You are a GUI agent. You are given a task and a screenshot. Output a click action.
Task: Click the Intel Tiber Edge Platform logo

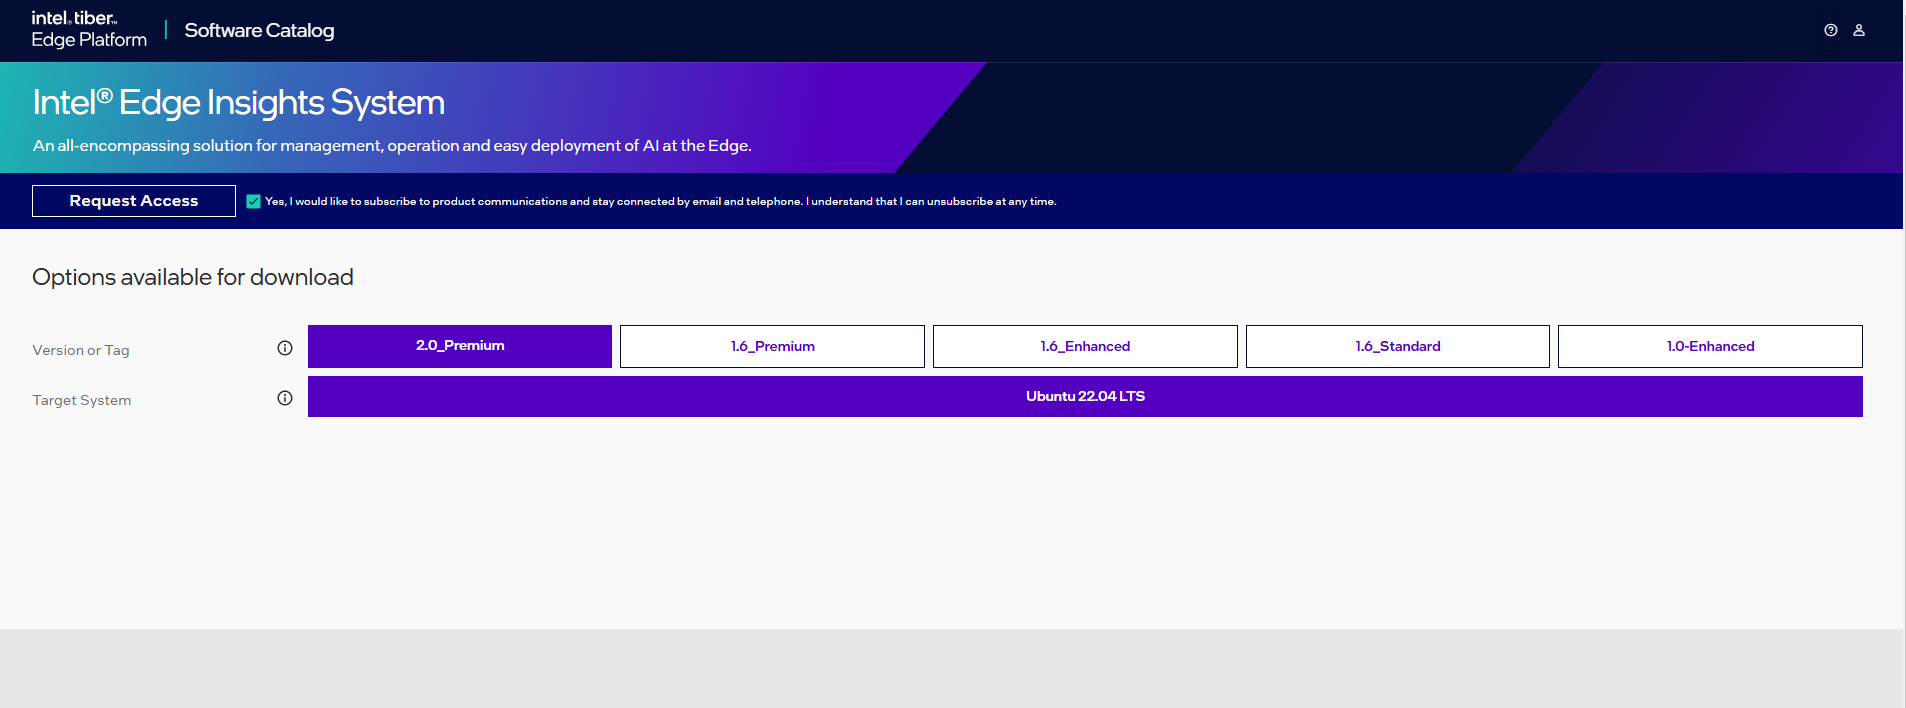[x=89, y=29]
